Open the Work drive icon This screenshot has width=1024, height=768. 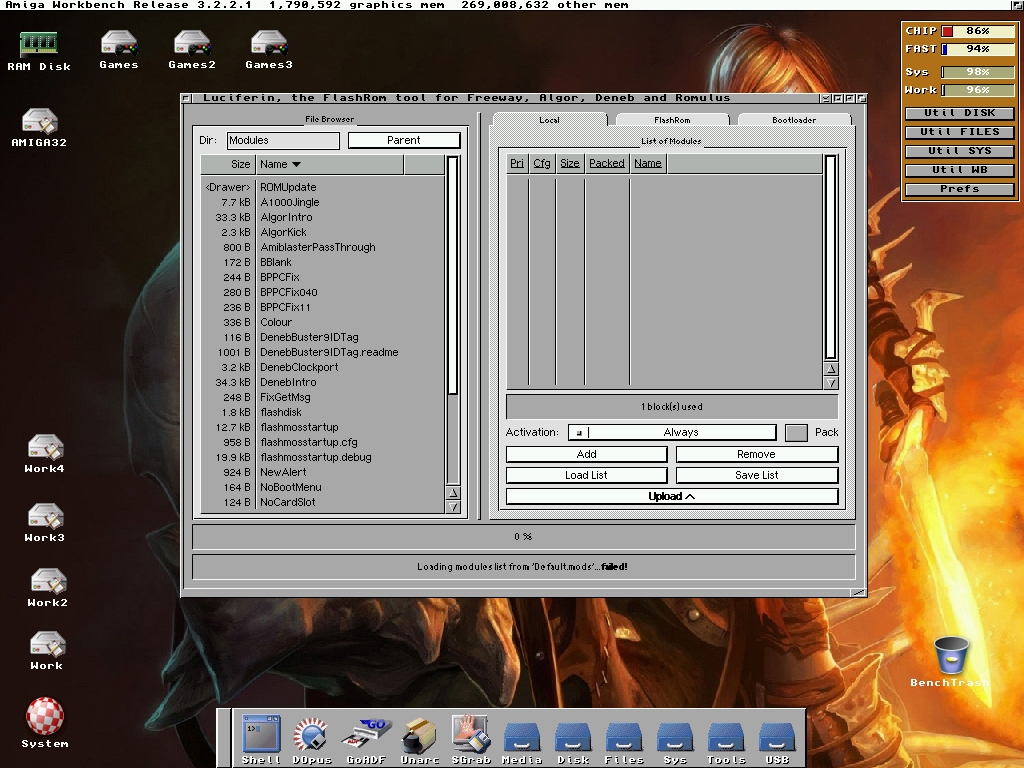[x=46, y=650]
